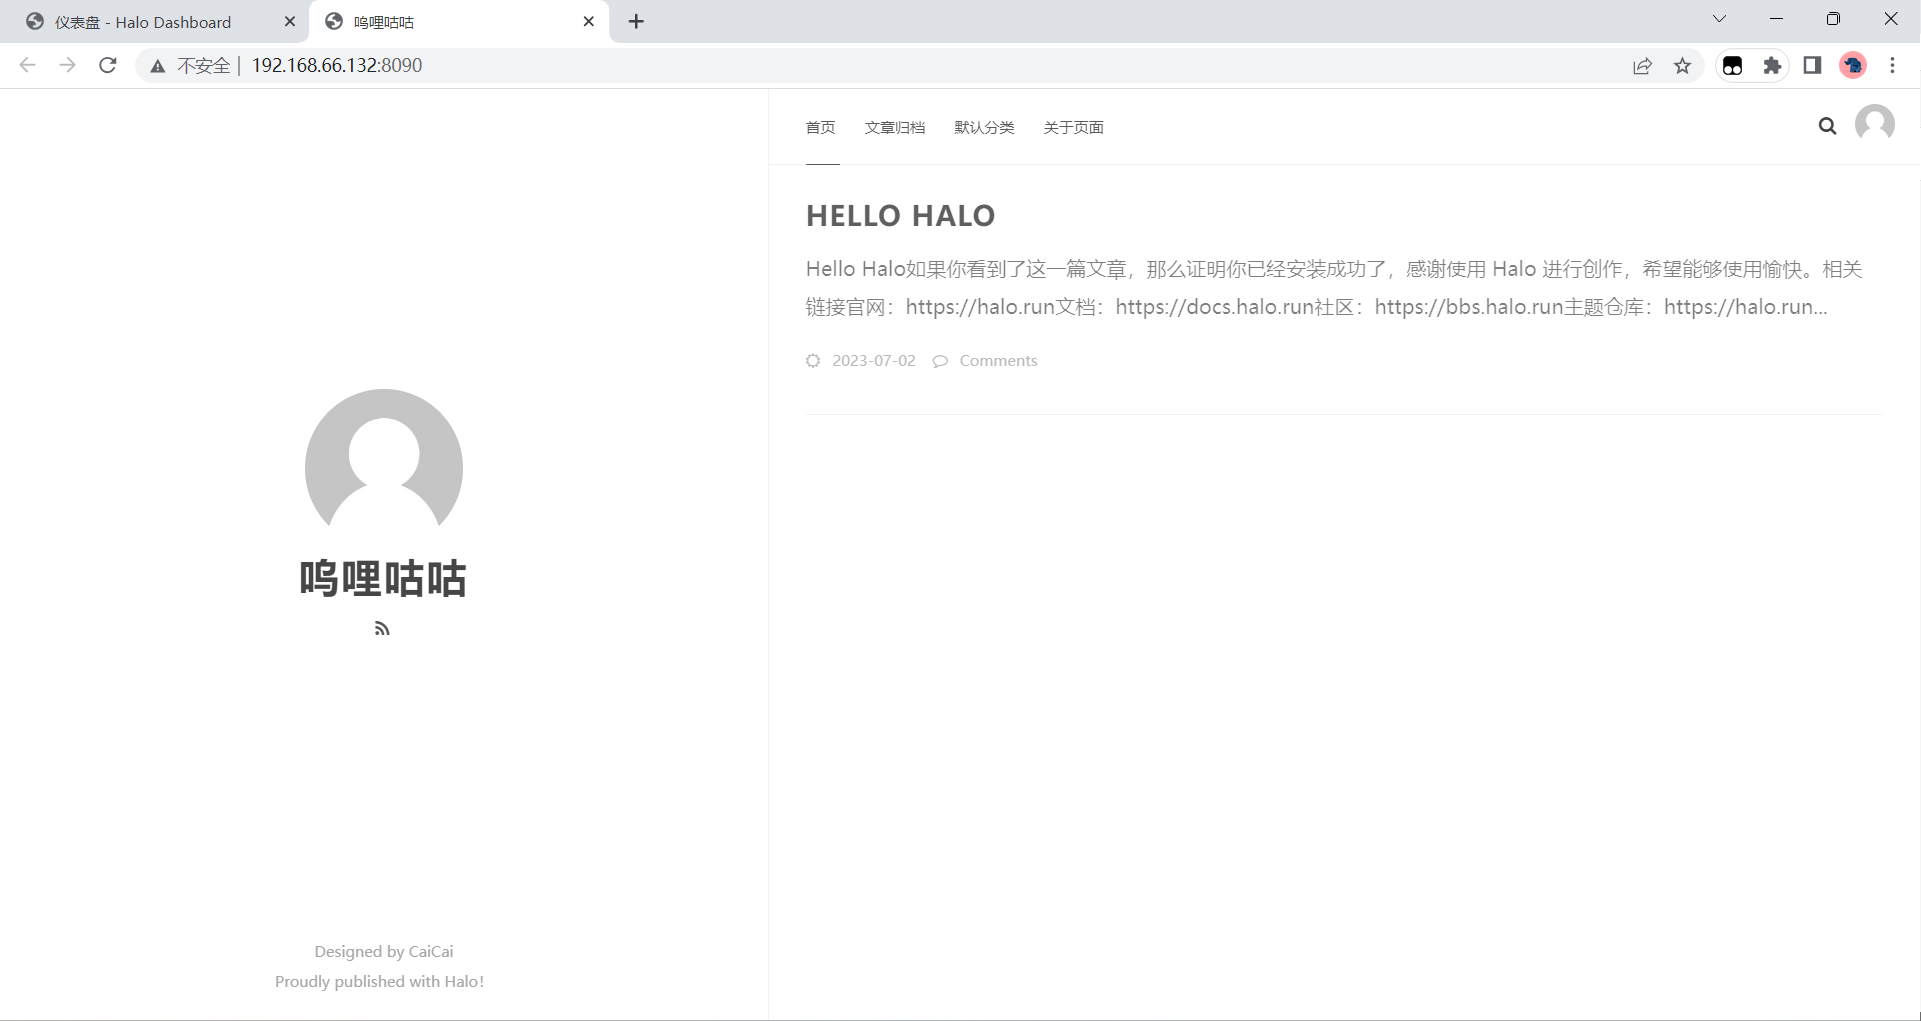
Task: Click the Hello Halo post excerpt
Action: pos(1334,288)
